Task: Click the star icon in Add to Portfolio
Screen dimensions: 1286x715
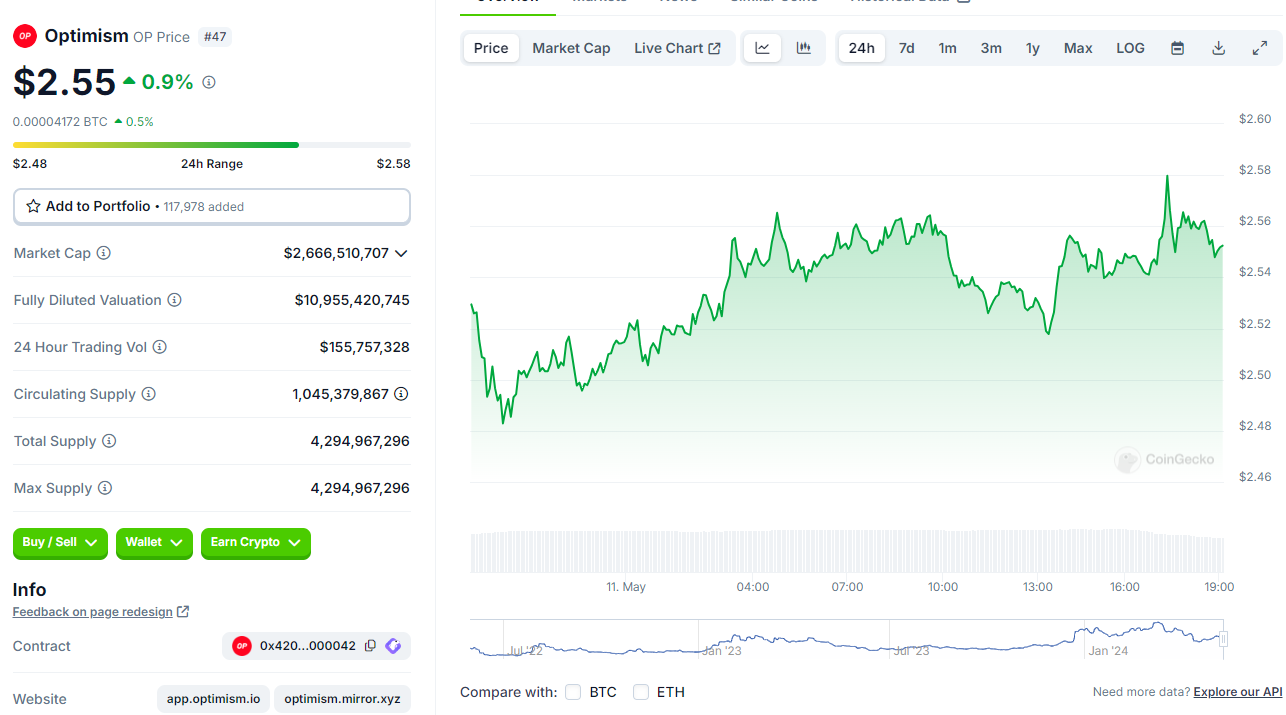Action: (34, 206)
